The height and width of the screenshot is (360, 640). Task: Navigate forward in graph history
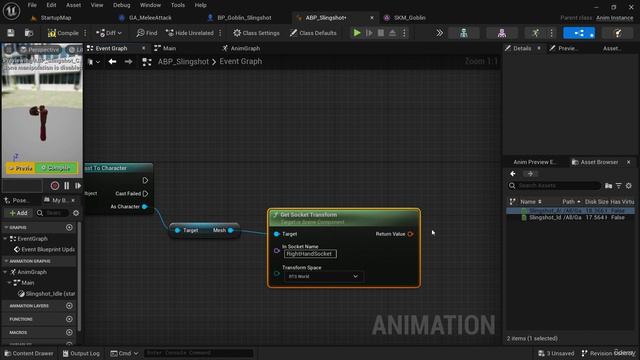tap(129, 62)
